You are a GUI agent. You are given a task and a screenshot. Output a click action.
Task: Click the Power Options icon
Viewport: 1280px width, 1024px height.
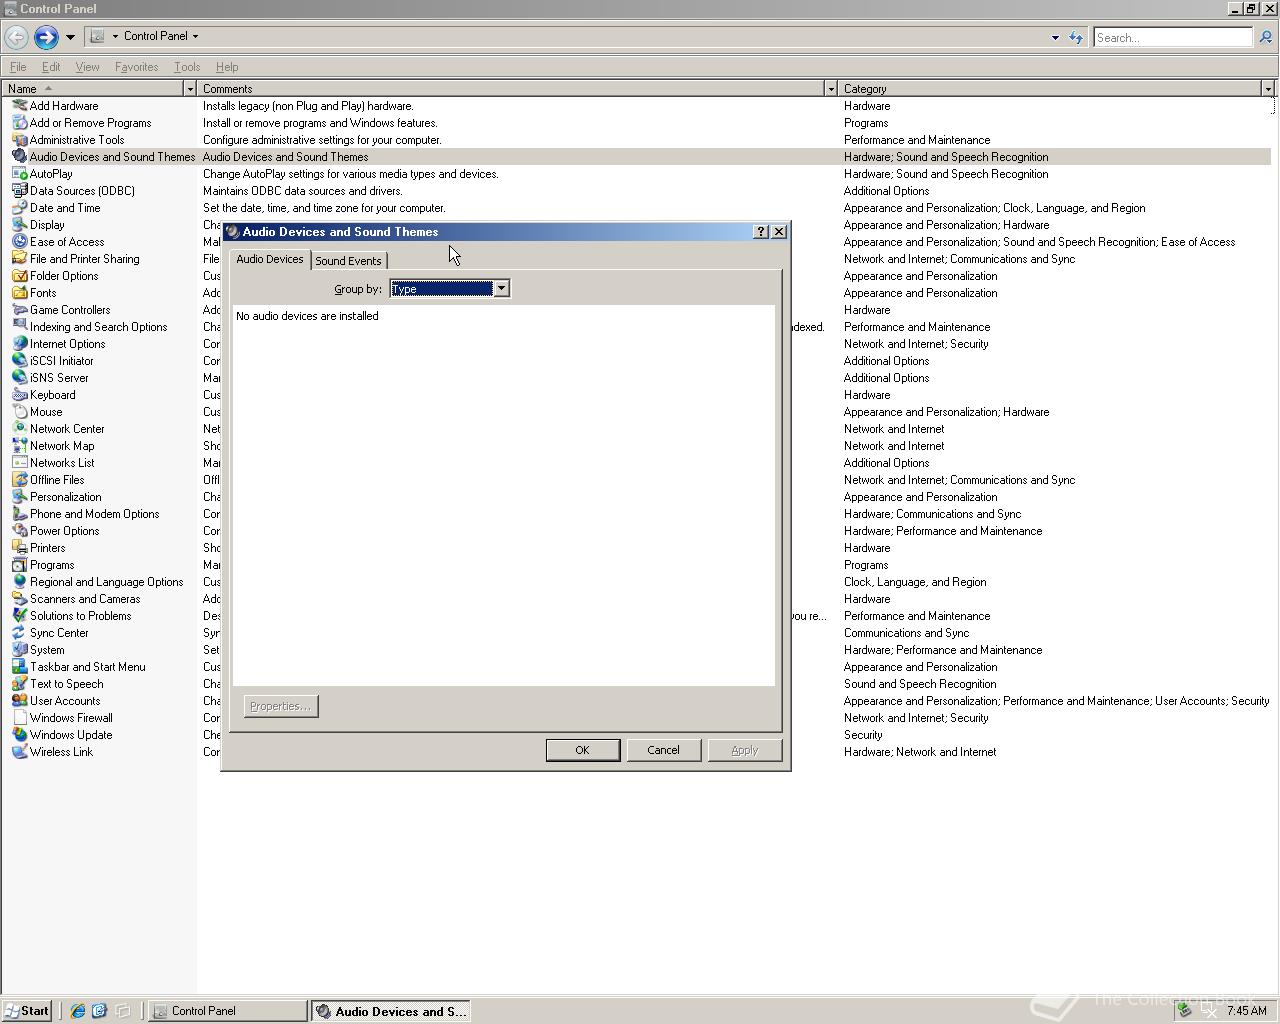click(x=19, y=531)
